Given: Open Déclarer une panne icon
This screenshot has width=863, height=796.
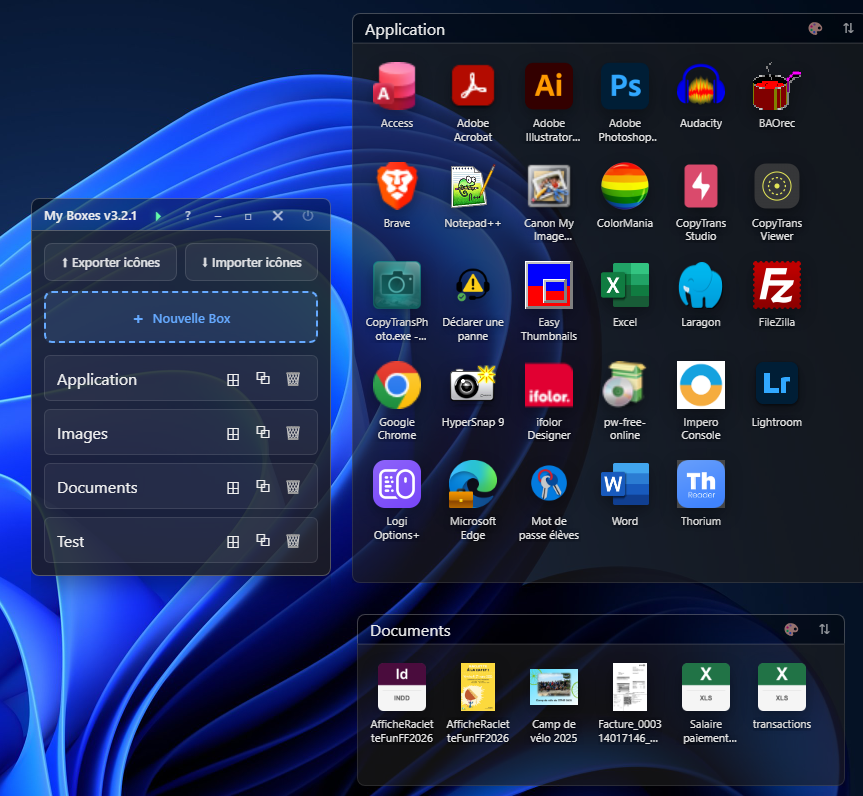Looking at the screenshot, I should coord(473,285).
